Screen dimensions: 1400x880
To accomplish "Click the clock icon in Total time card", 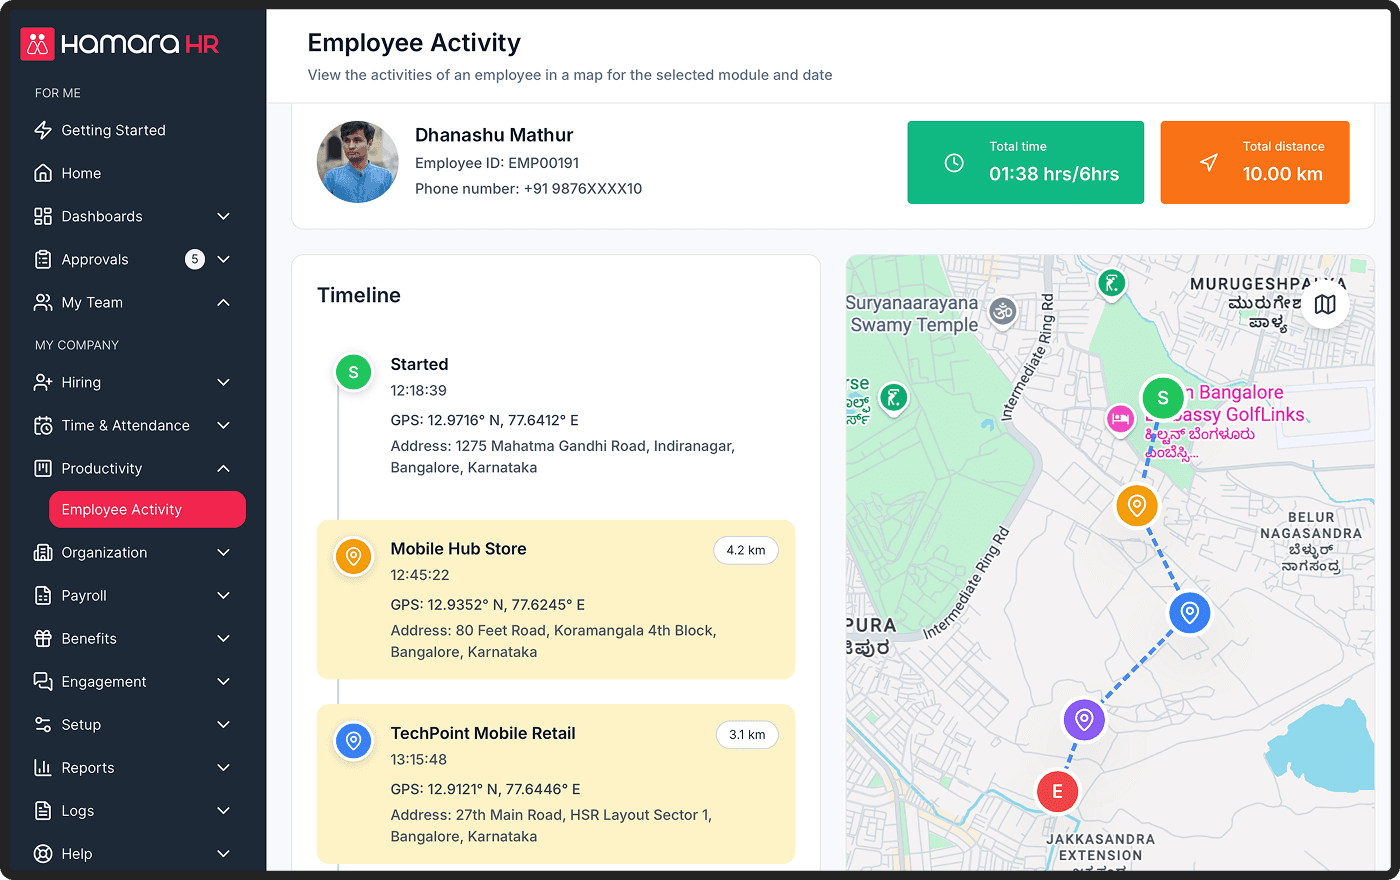I will tap(954, 162).
